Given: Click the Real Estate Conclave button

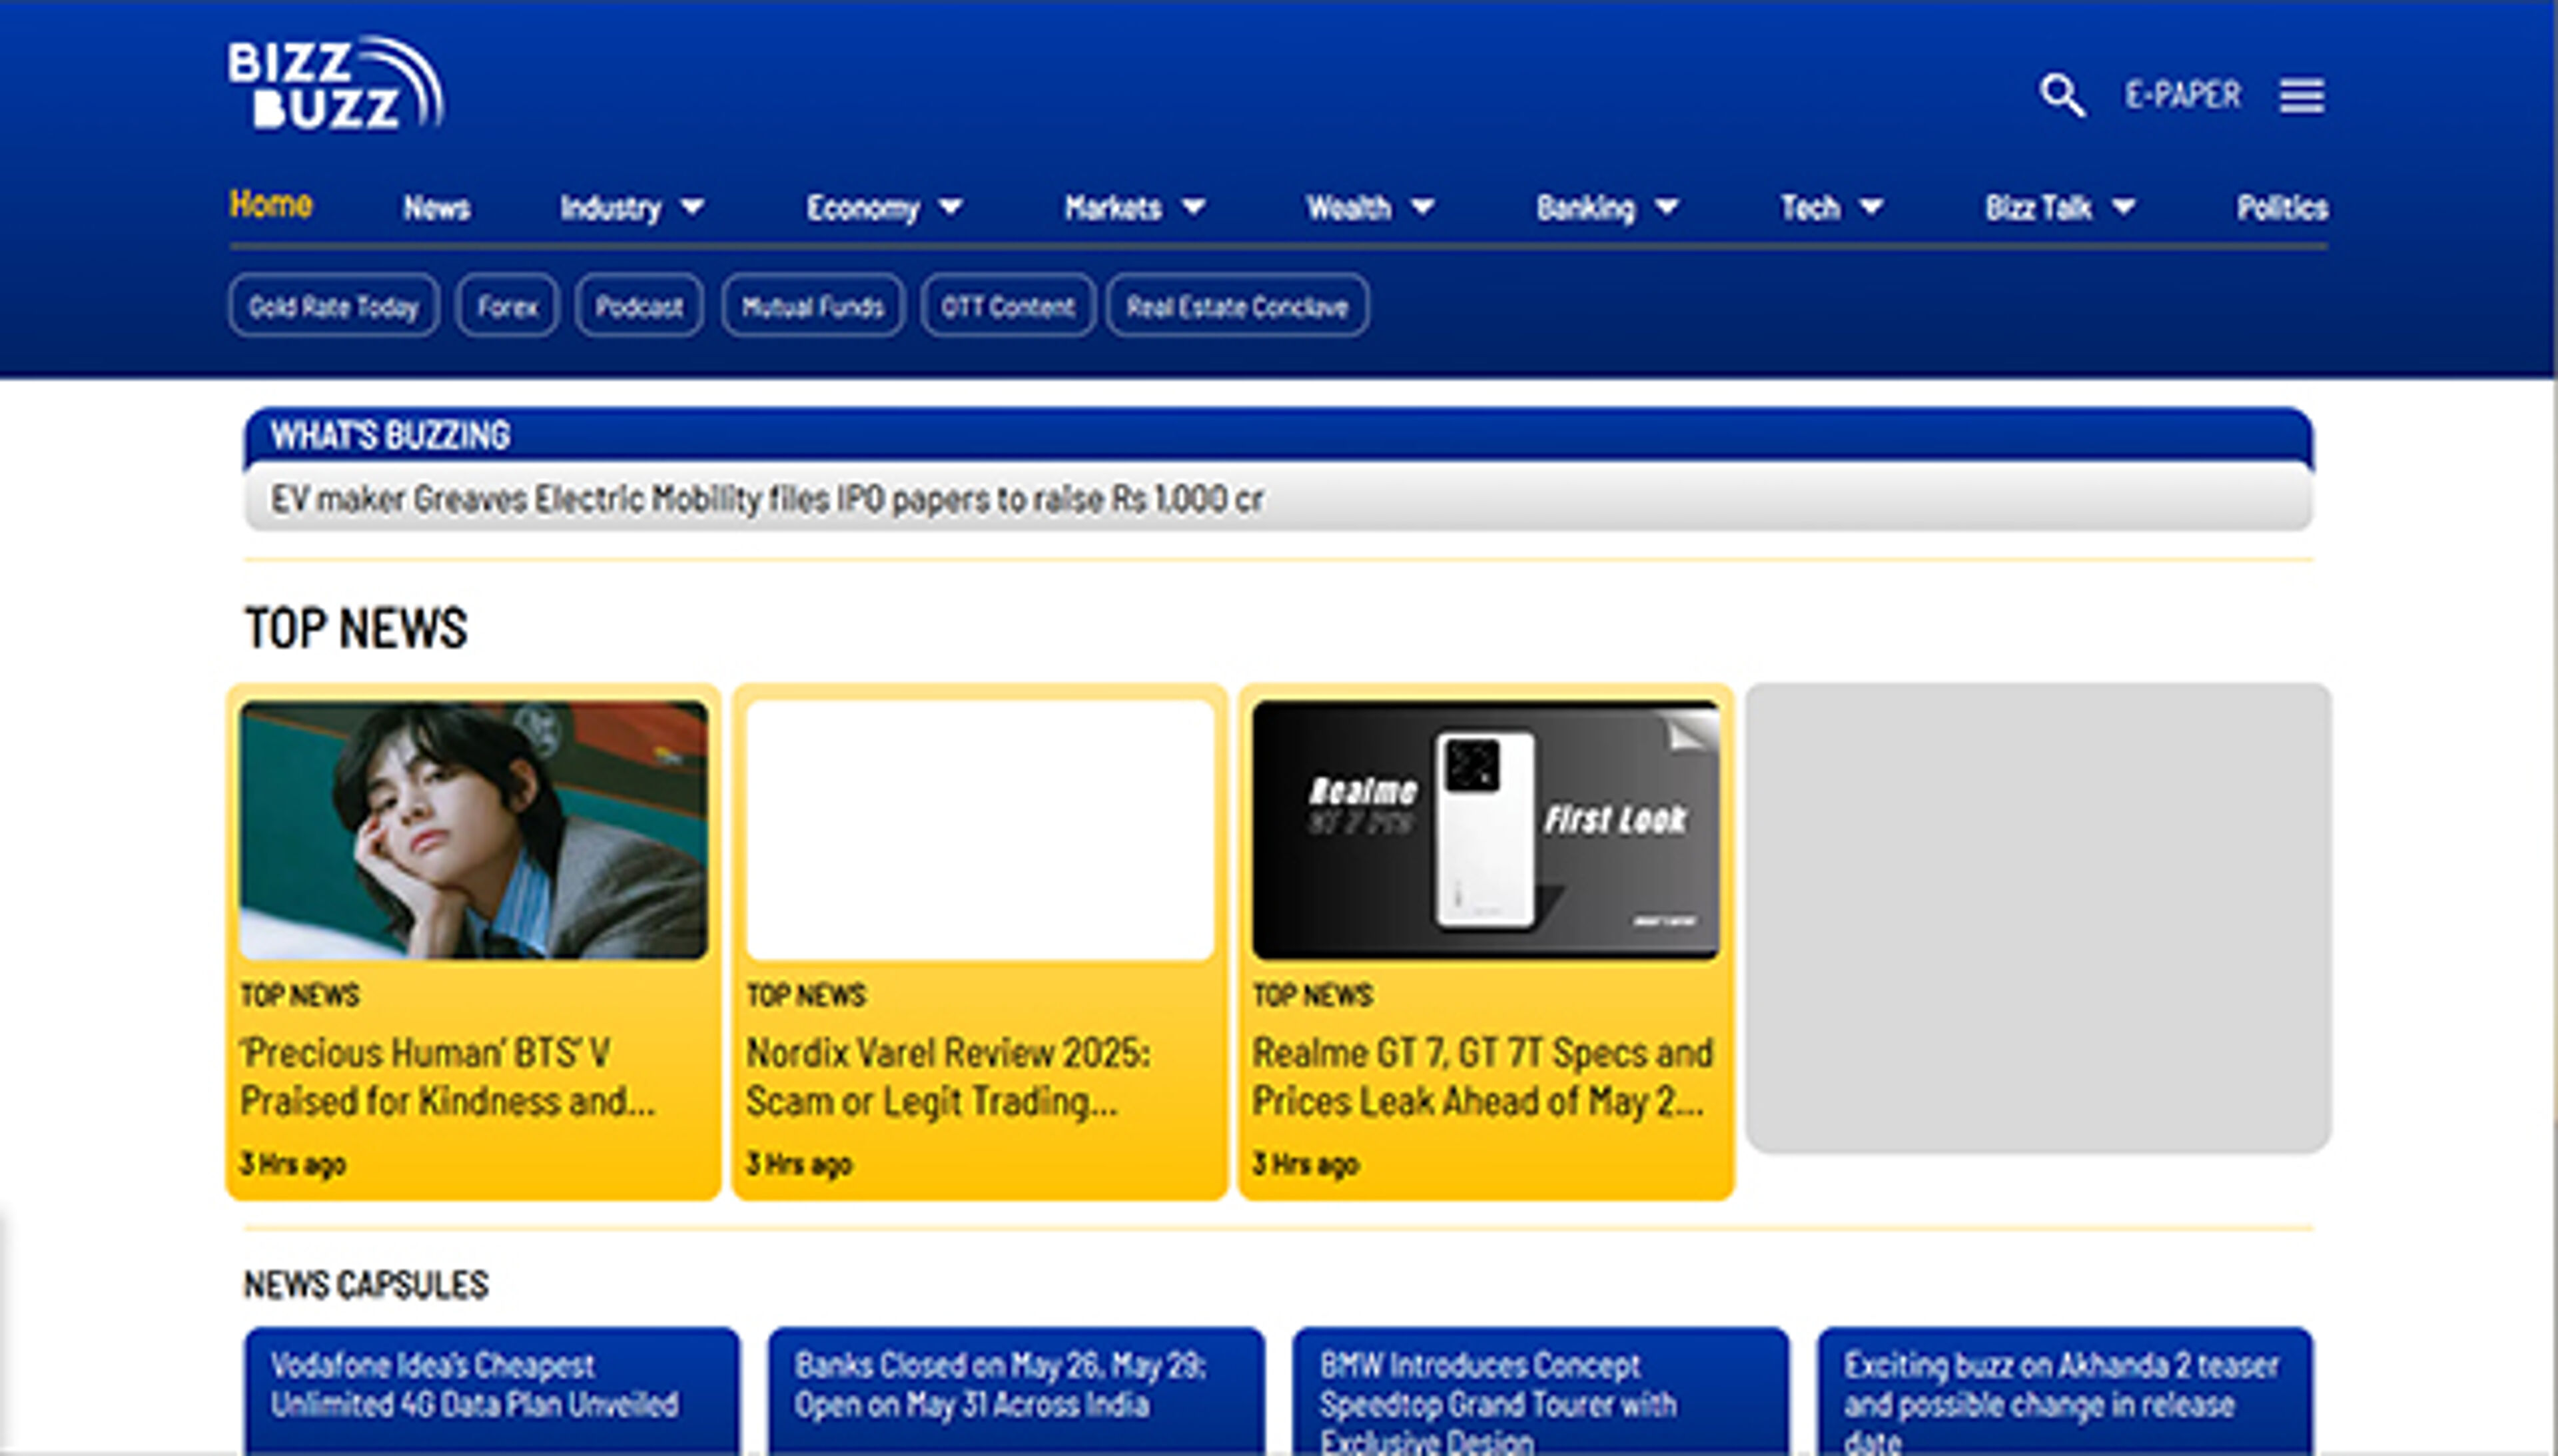Looking at the screenshot, I should (x=1237, y=306).
